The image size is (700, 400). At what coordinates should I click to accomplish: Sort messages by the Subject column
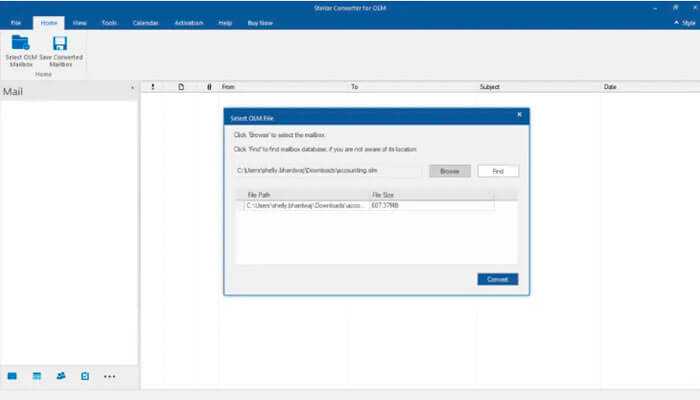[x=490, y=87]
